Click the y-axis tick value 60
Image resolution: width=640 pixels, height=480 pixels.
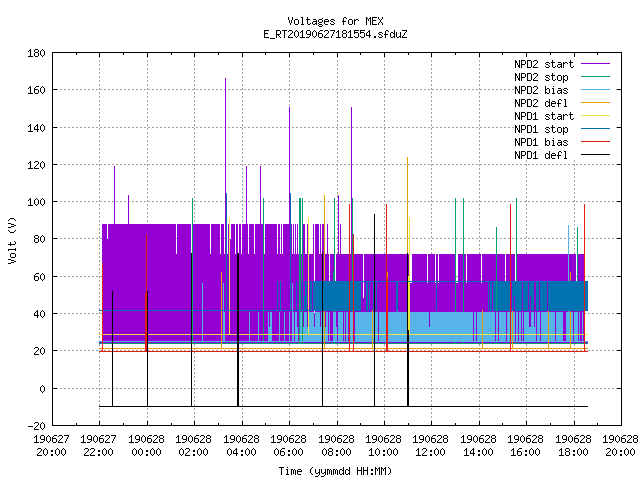pyautogui.click(x=39, y=277)
